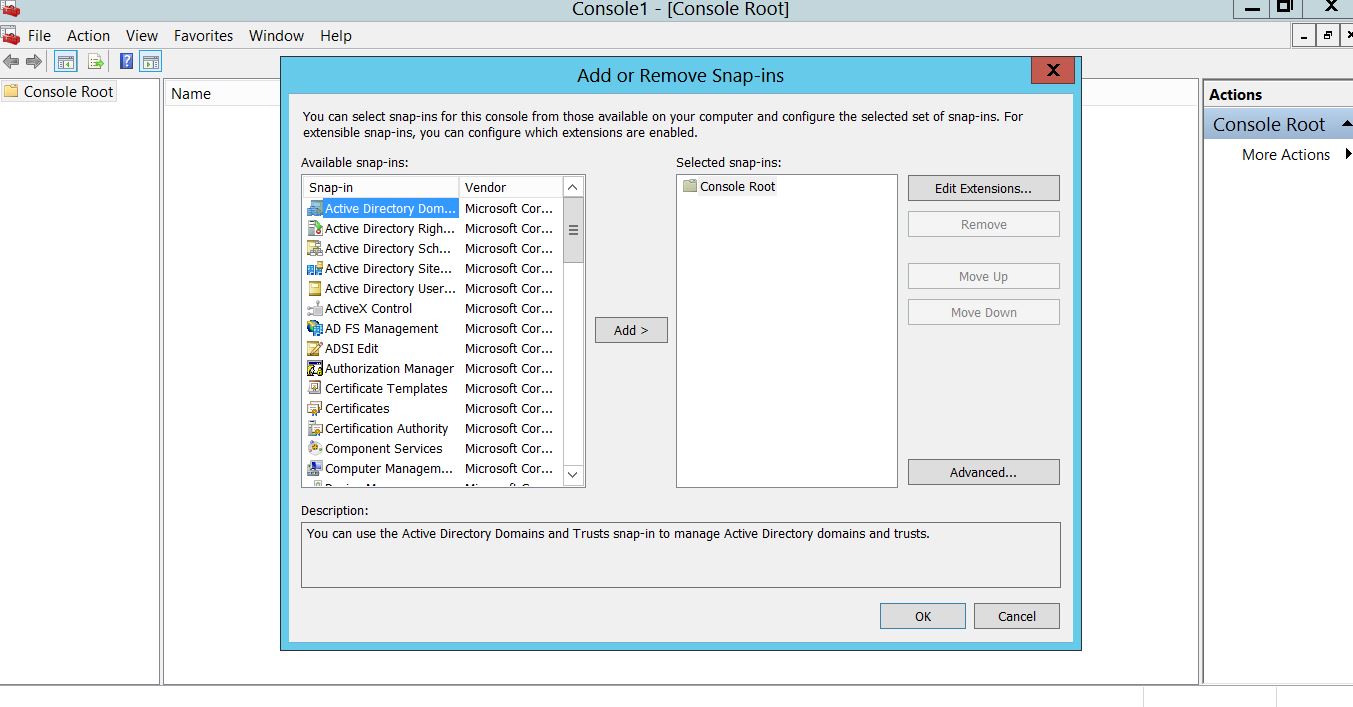Click the Active Directory Users snap-in icon

[x=315, y=288]
